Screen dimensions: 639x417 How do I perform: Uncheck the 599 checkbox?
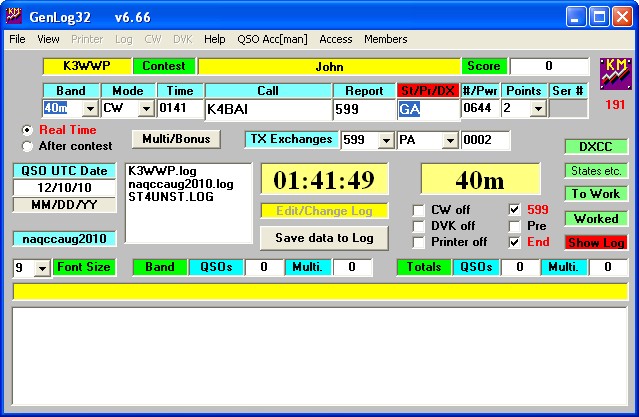pos(514,210)
